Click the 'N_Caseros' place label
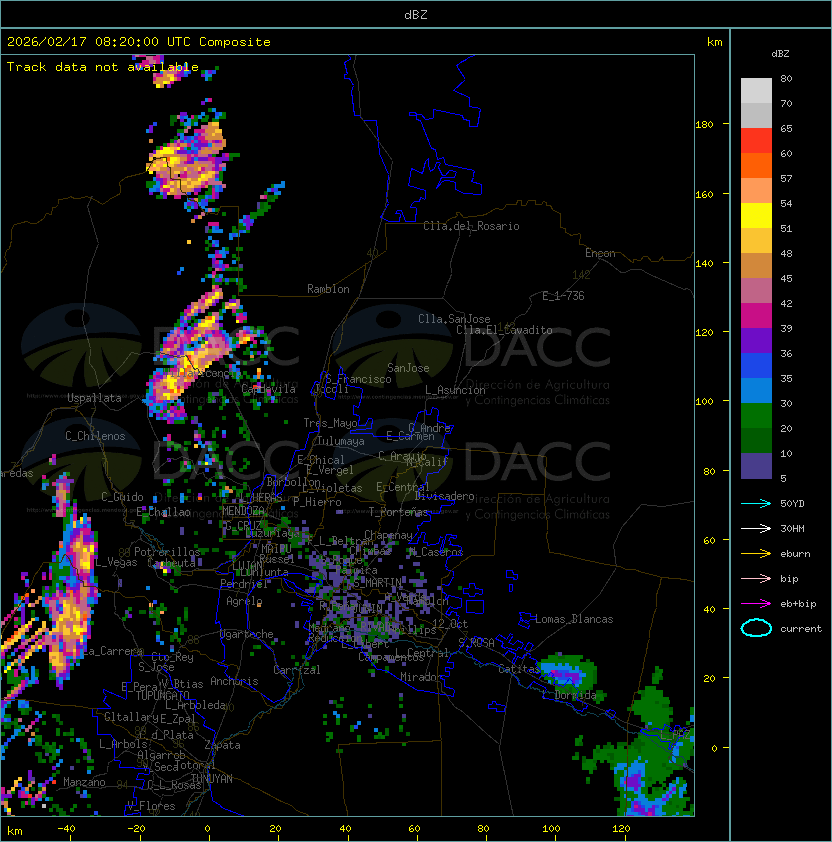This screenshot has height=842, width=832. tap(436, 551)
